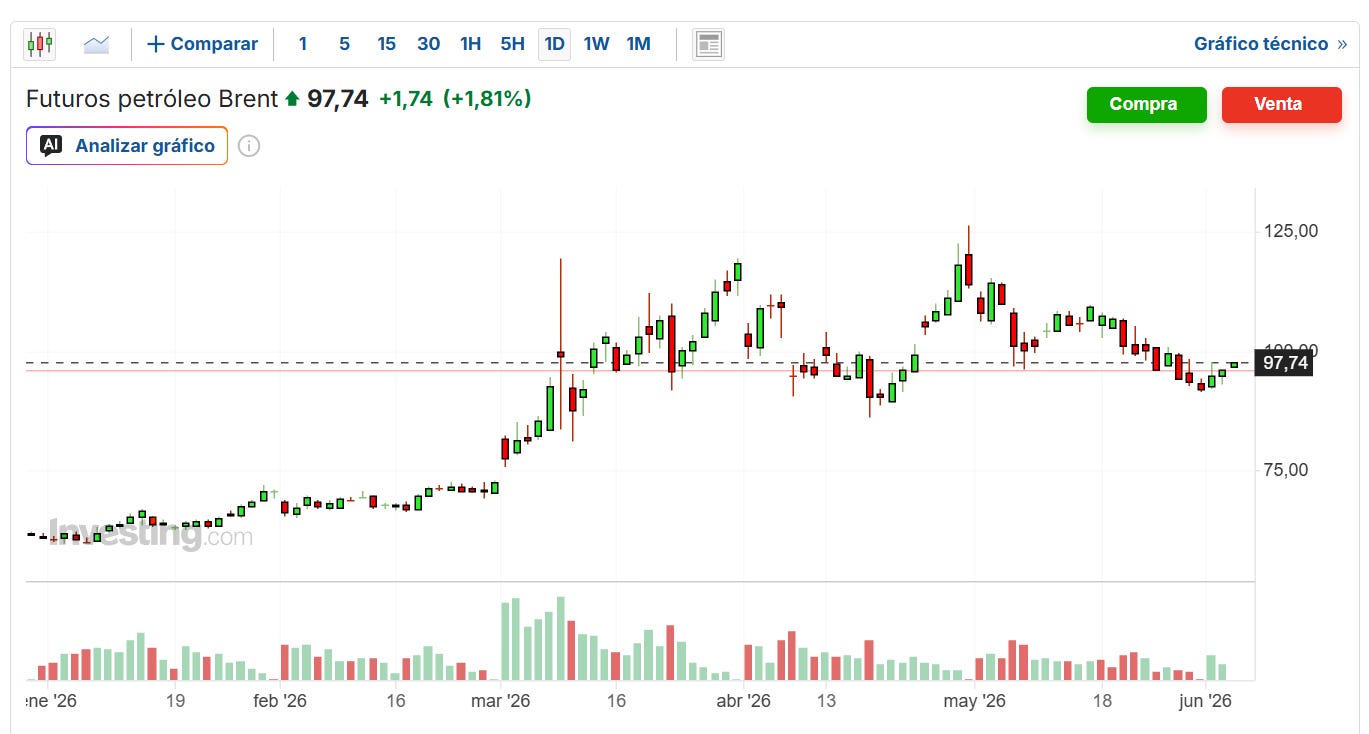The image size is (1369, 734).
Task: Click the feb '26 date axis label
Action: pyautogui.click(x=280, y=701)
